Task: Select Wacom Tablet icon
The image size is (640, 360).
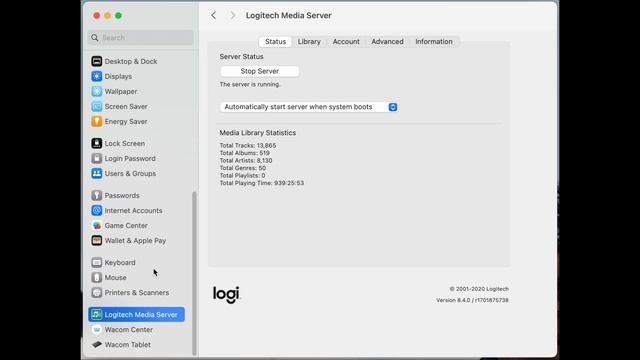Action: coord(97,344)
